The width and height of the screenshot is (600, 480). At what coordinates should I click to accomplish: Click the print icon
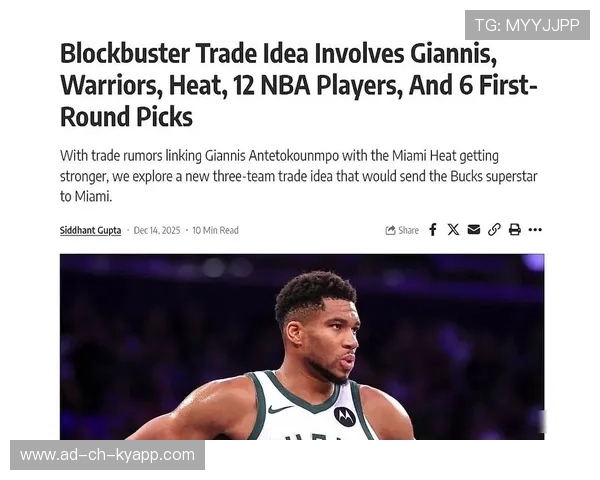click(515, 230)
